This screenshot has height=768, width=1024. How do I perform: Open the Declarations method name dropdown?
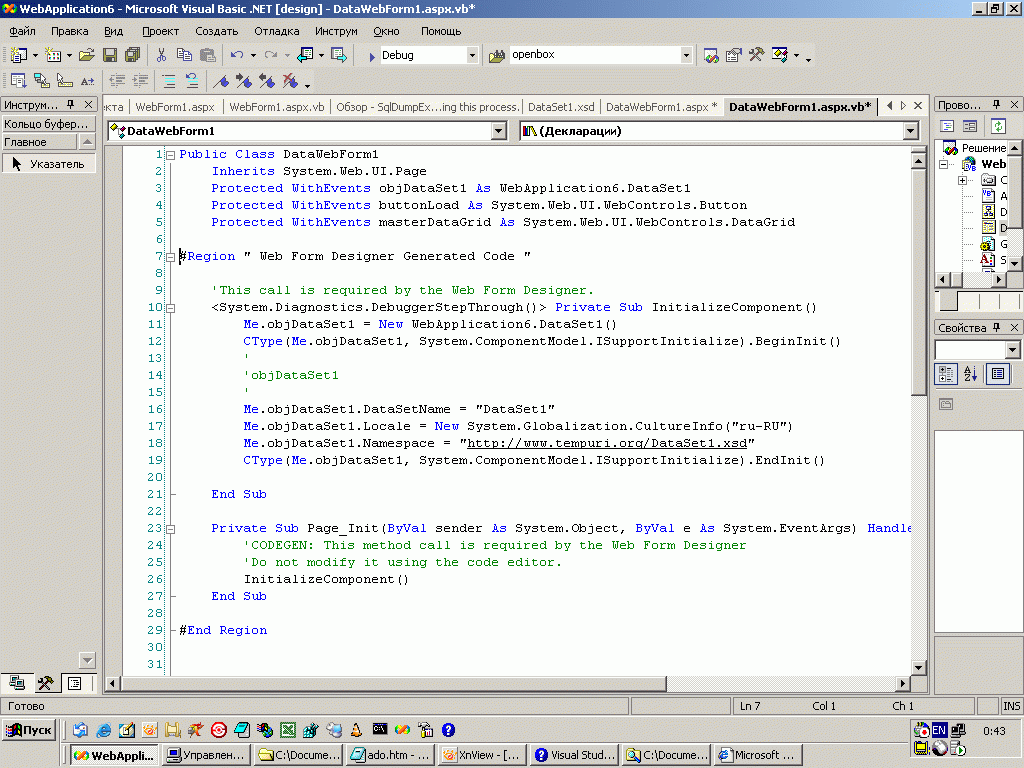911,131
